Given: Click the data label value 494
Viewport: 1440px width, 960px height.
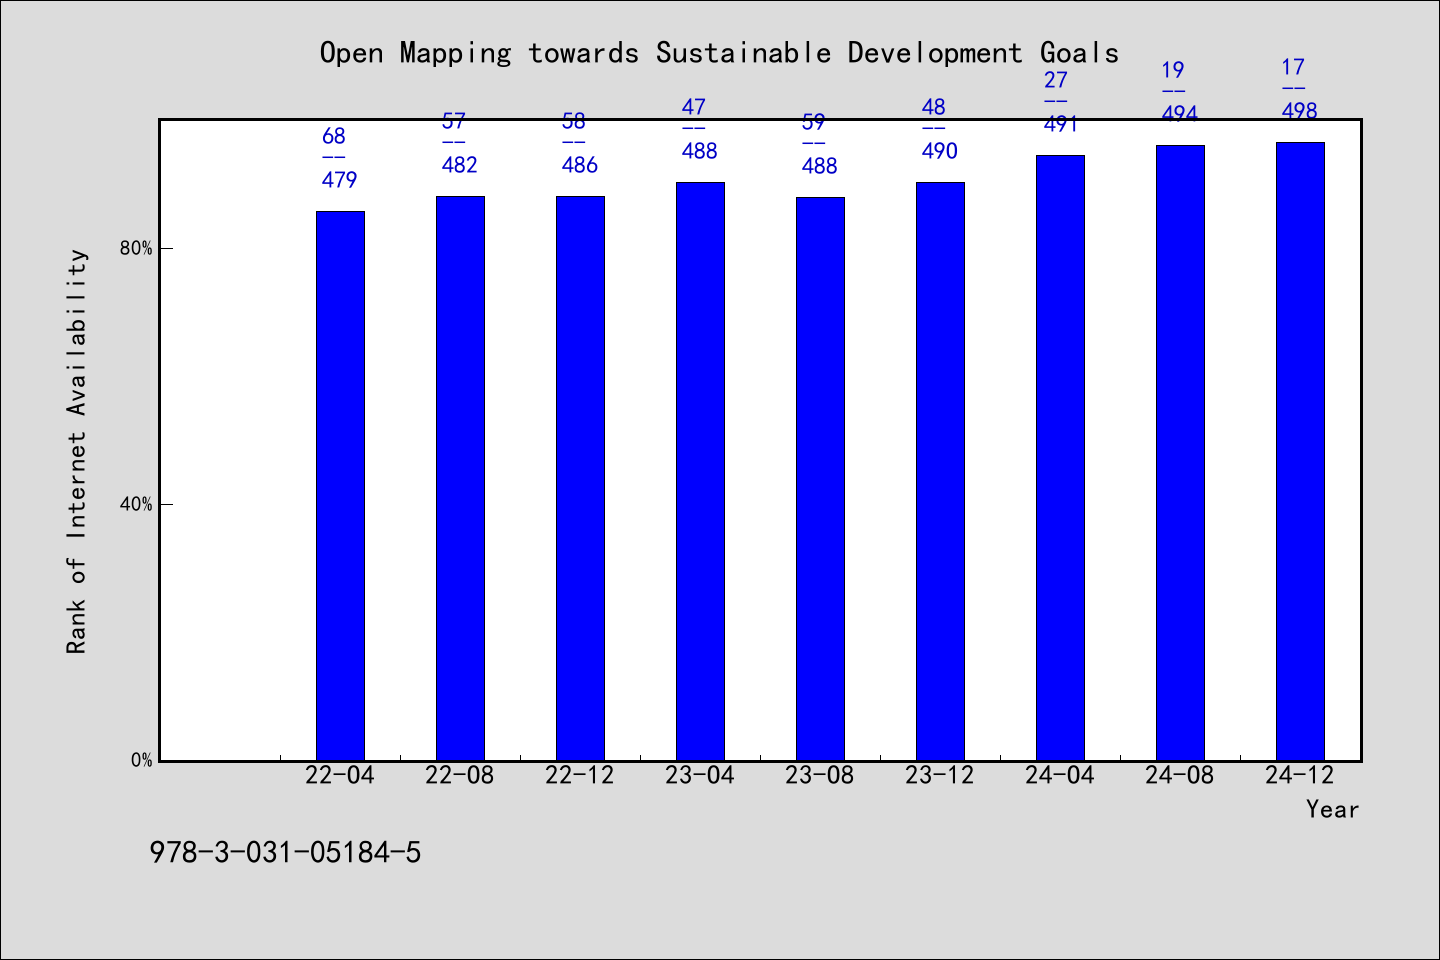Looking at the screenshot, I should point(1180,114).
